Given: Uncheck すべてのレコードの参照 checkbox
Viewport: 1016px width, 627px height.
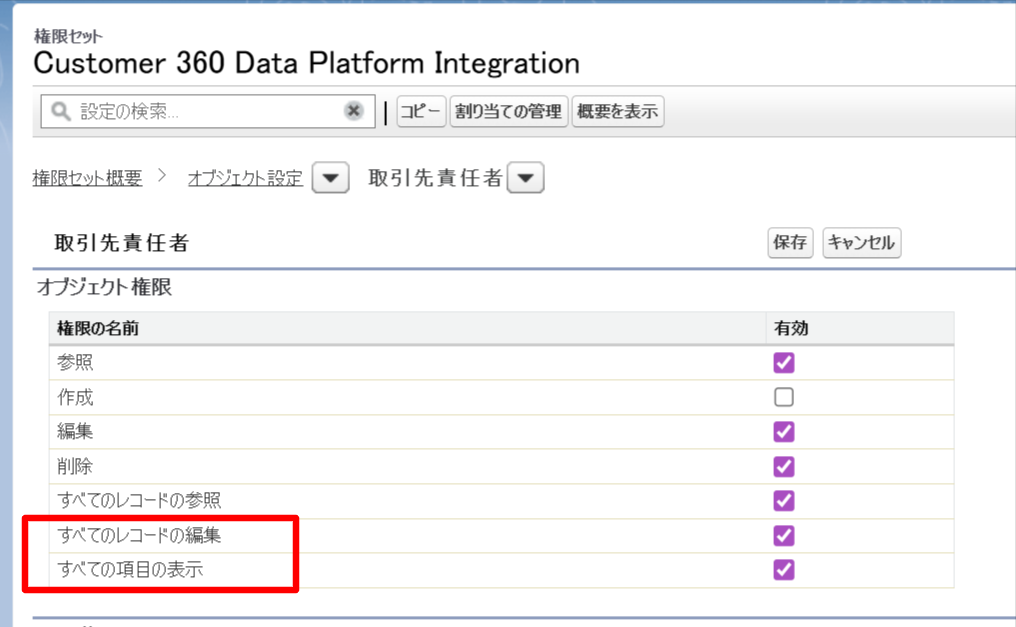Looking at the screenshot, I should click(x=783, y=501).
